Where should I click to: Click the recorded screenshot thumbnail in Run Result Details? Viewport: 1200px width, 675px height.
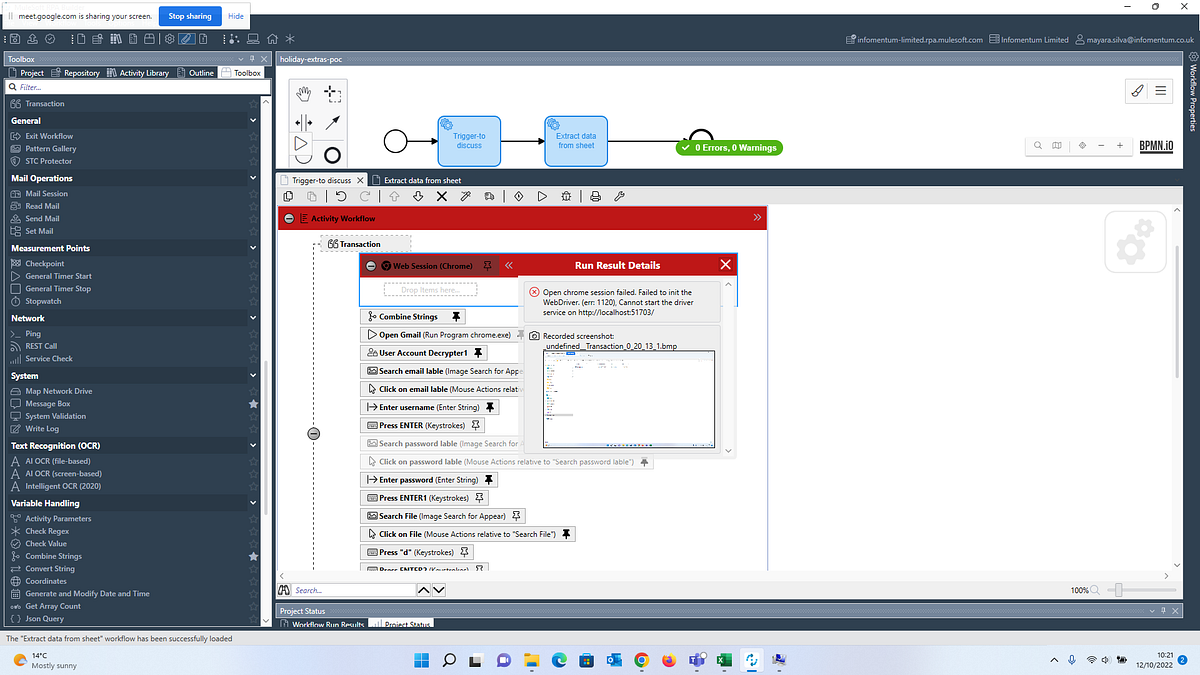click(628, 395)
